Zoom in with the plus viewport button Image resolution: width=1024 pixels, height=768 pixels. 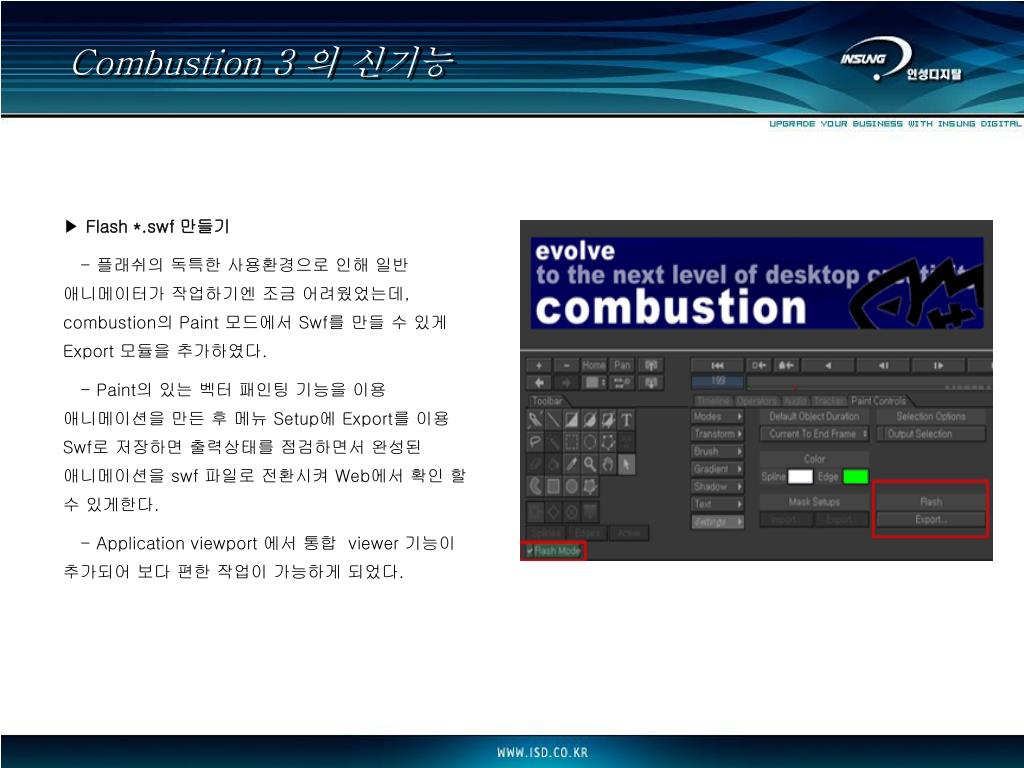(539, 365)
